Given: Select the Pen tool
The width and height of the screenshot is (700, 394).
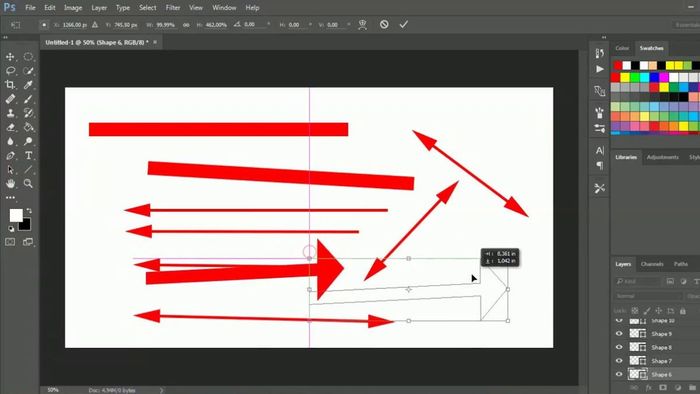Looking at the screenshot, I should [10, 155].
